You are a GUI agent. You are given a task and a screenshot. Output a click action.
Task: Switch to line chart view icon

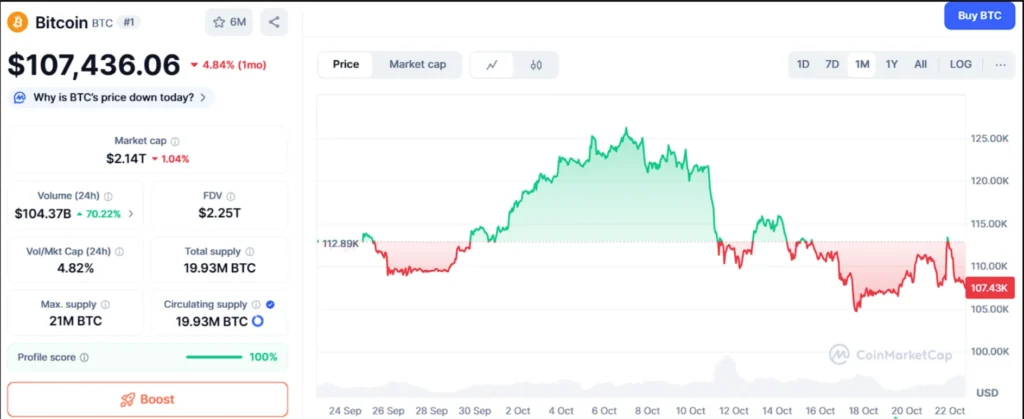pyautogui.click(x=492, y=65)
